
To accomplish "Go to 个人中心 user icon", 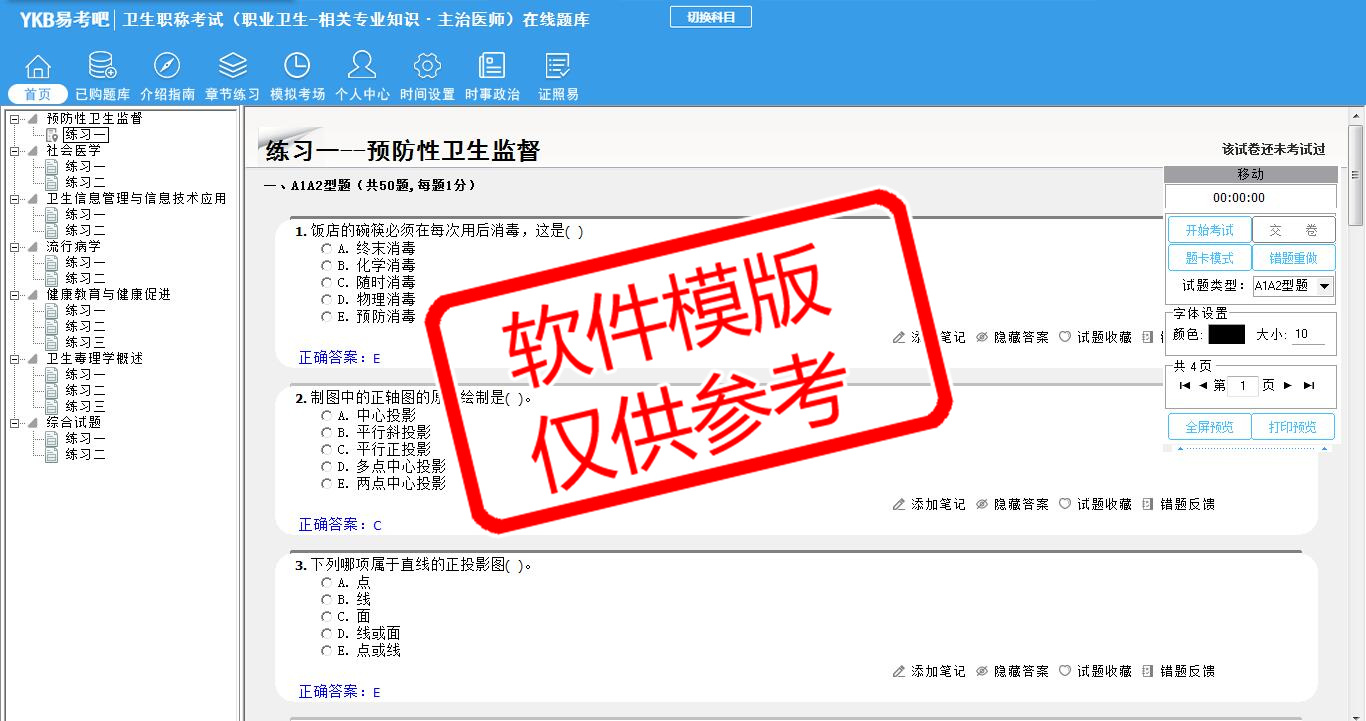I will tap(362, 66).
